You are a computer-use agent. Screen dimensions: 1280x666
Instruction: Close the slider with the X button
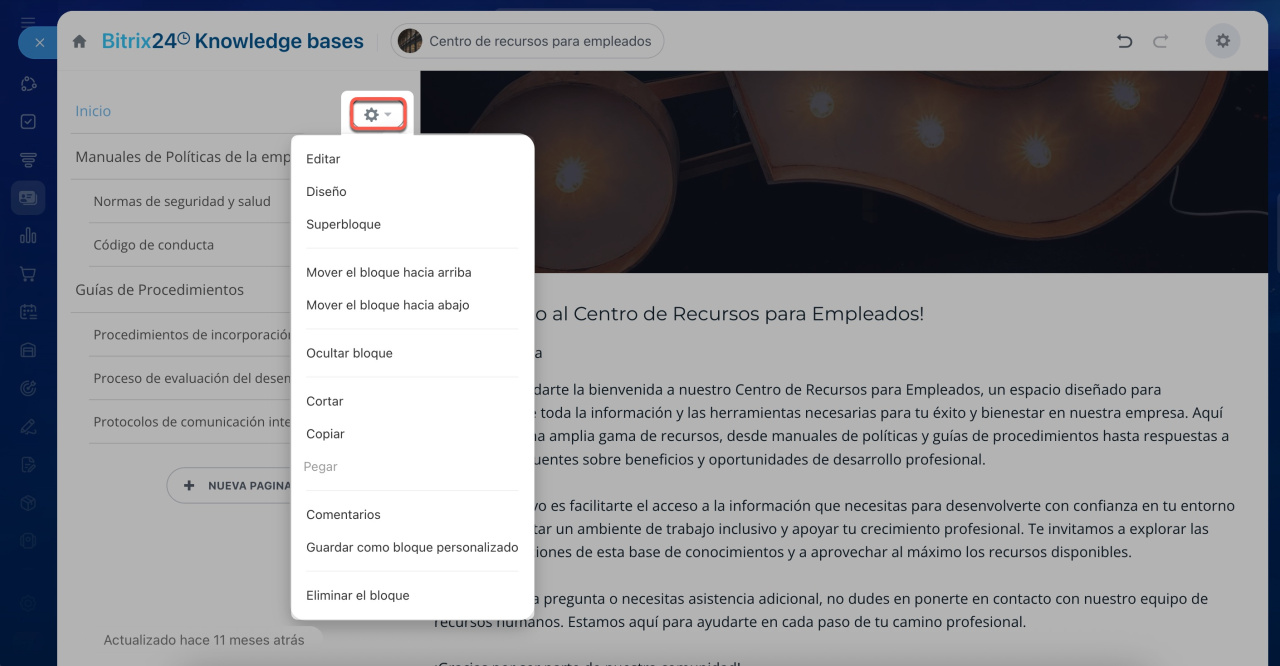pyautogui.click(x=38, y=43)
